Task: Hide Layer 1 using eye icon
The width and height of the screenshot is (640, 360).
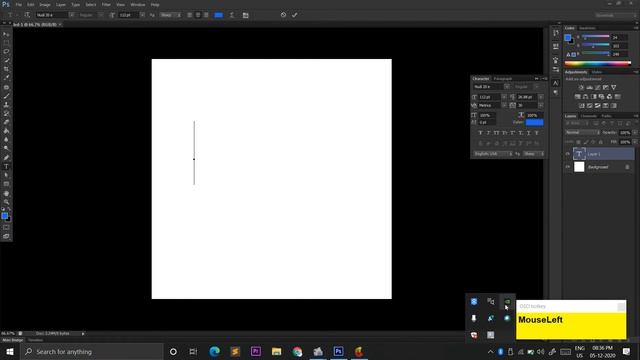Action: 567,154
